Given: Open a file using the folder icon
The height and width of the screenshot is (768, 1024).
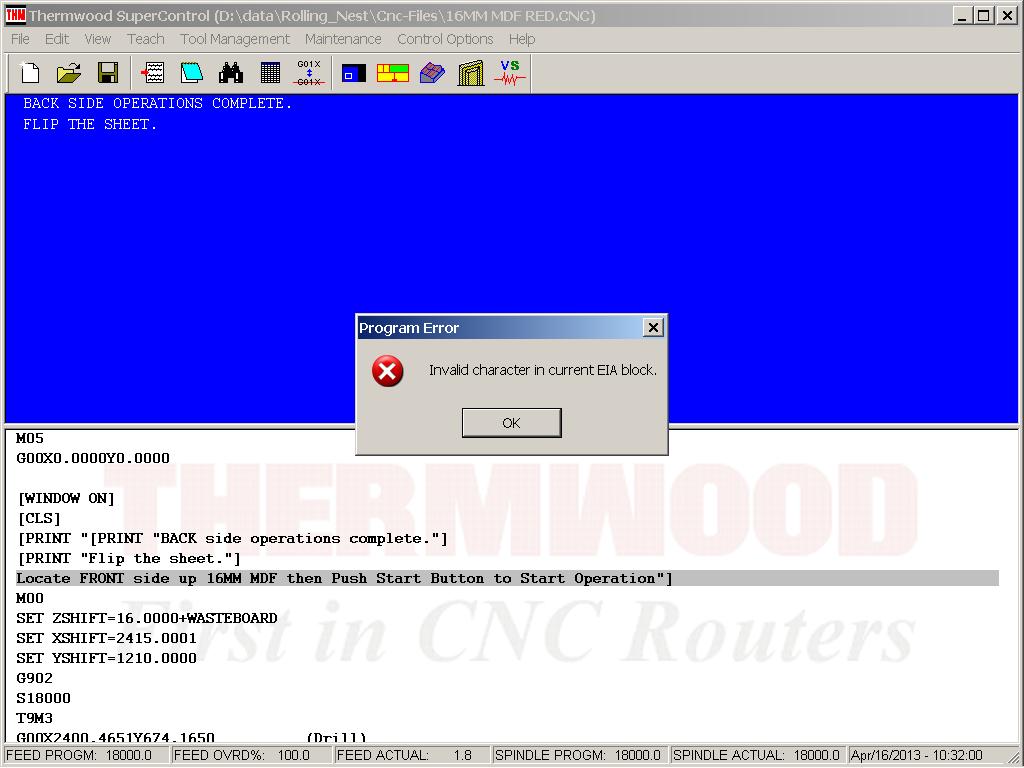Looking at the screenshot, I should click(69, 73).
